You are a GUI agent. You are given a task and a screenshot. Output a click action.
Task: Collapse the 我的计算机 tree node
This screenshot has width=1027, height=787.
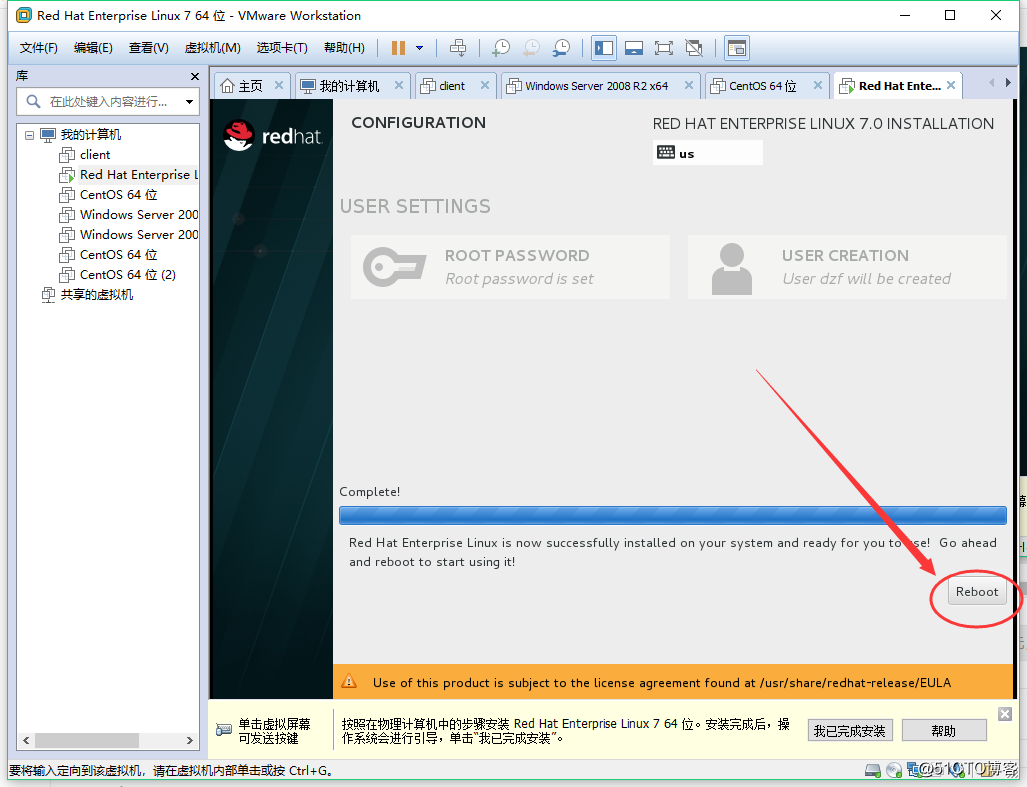[x=29, y=136]
